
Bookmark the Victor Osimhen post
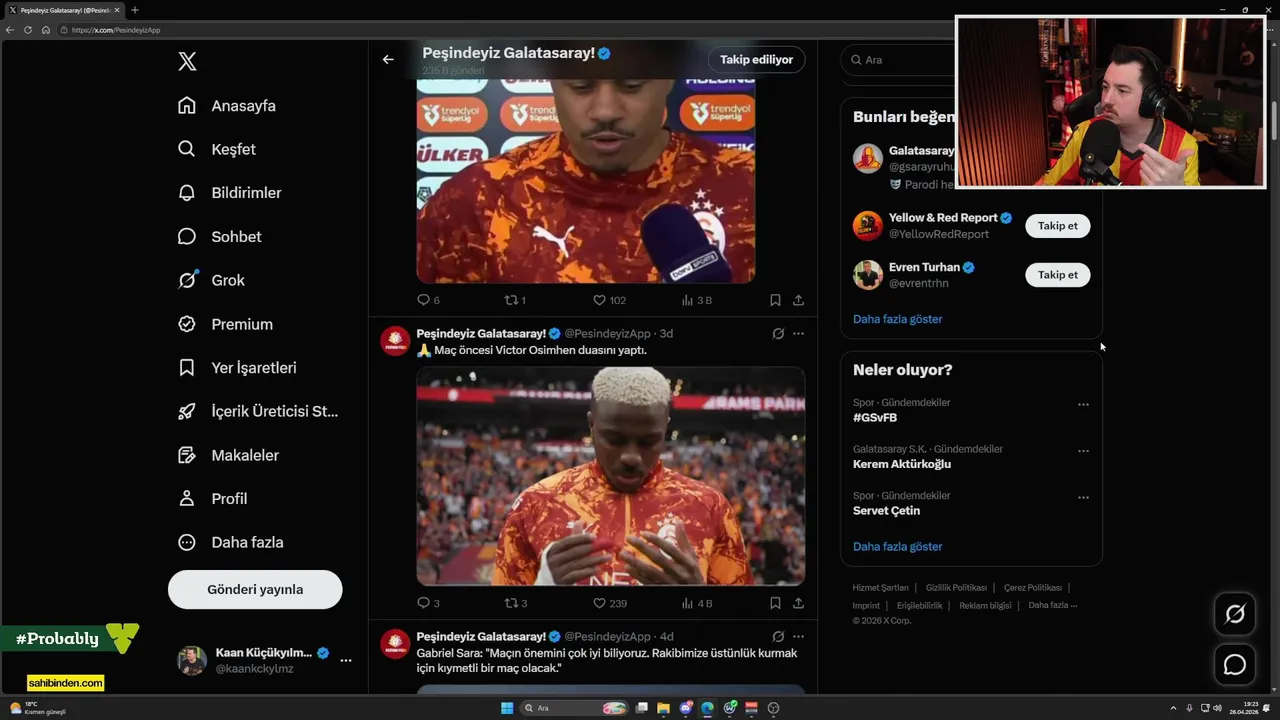775,603
